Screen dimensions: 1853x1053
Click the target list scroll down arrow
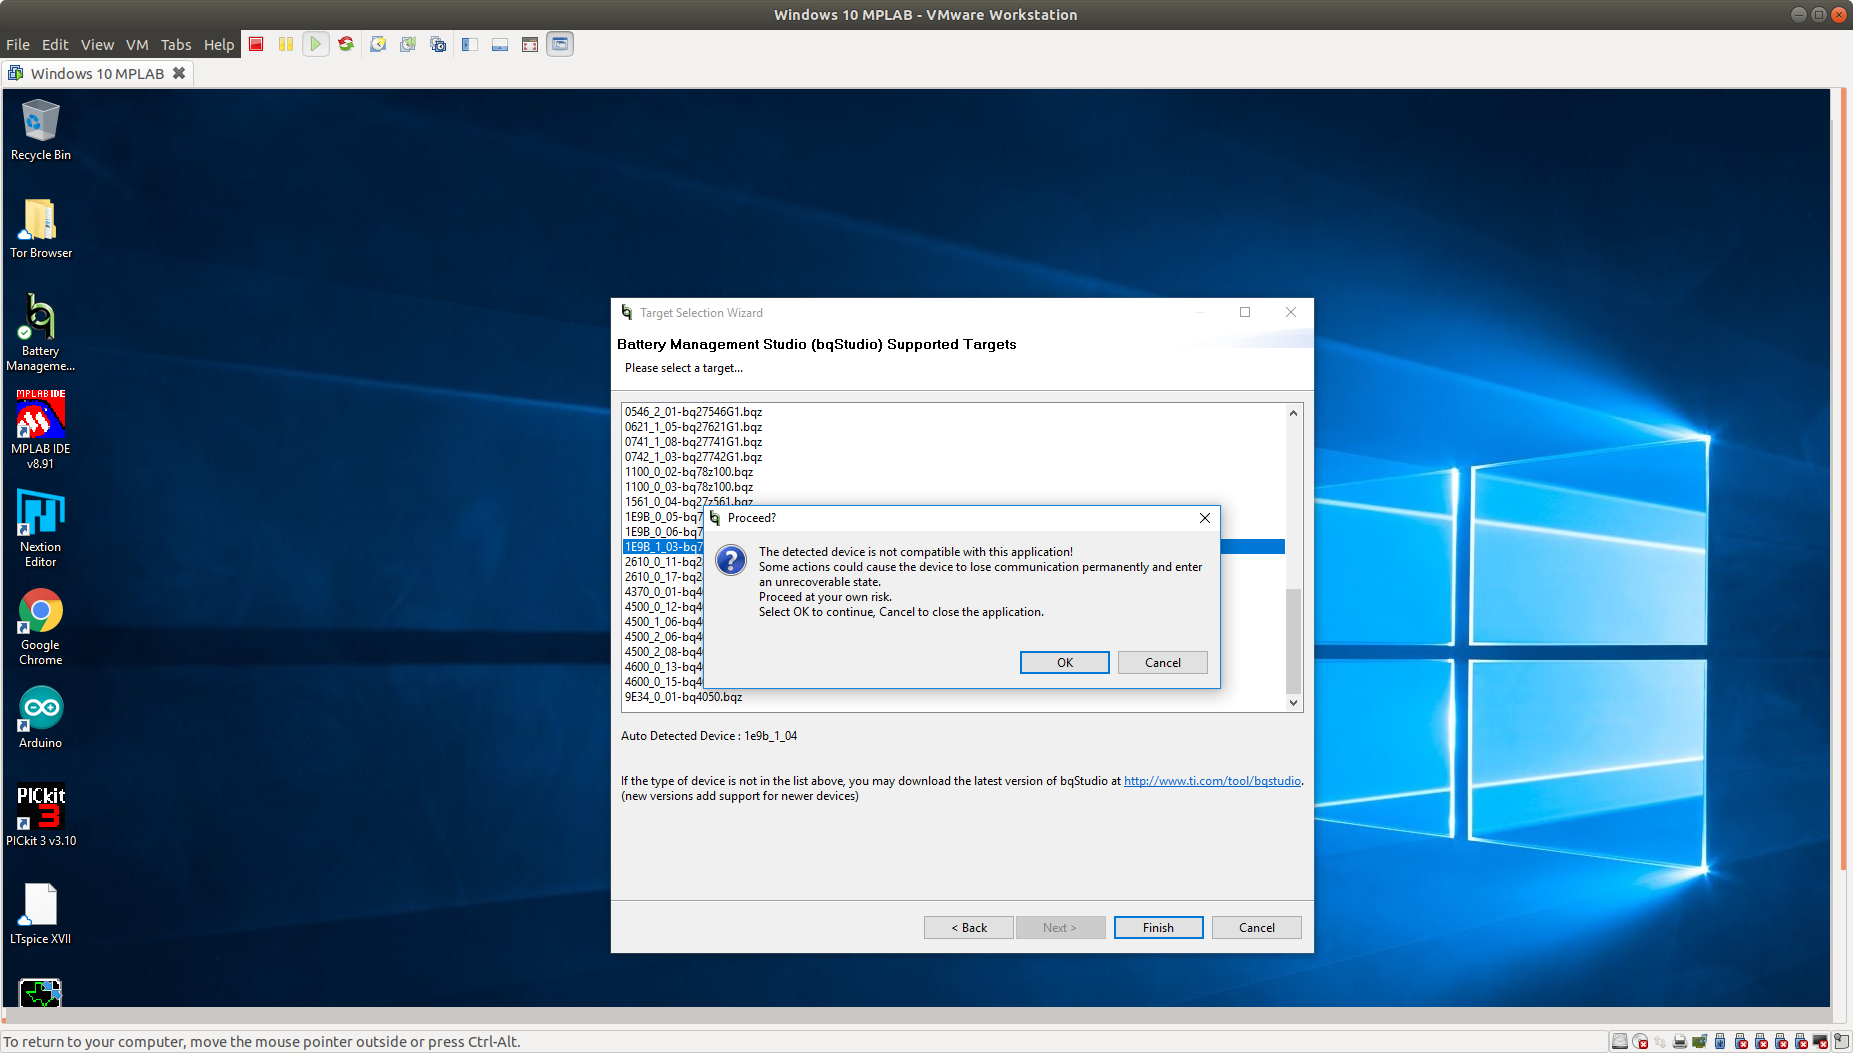click(1294, 703)
